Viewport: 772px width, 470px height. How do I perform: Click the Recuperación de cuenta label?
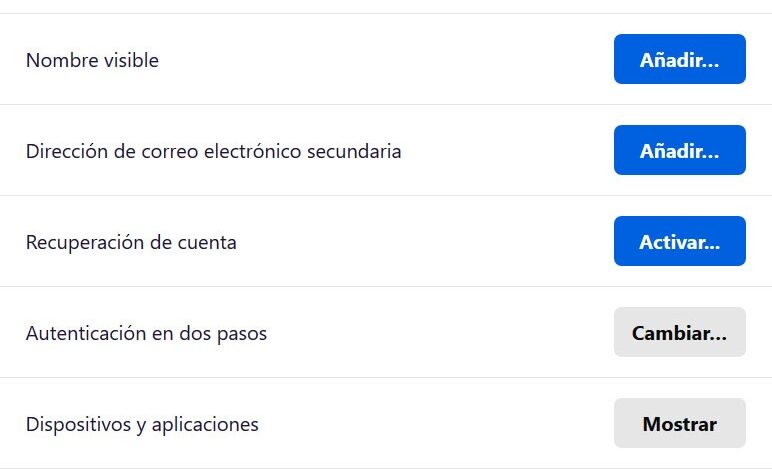tap(131, 243)
